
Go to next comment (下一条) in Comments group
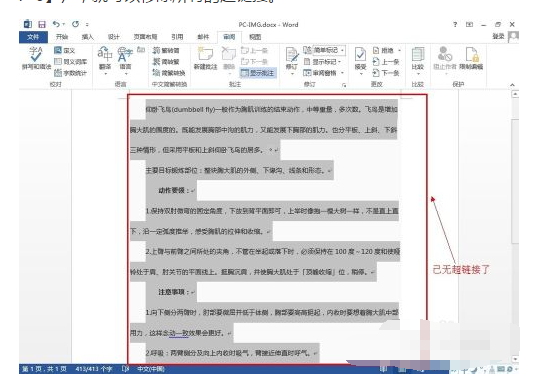pyautogui.click(x=254, y=62)
